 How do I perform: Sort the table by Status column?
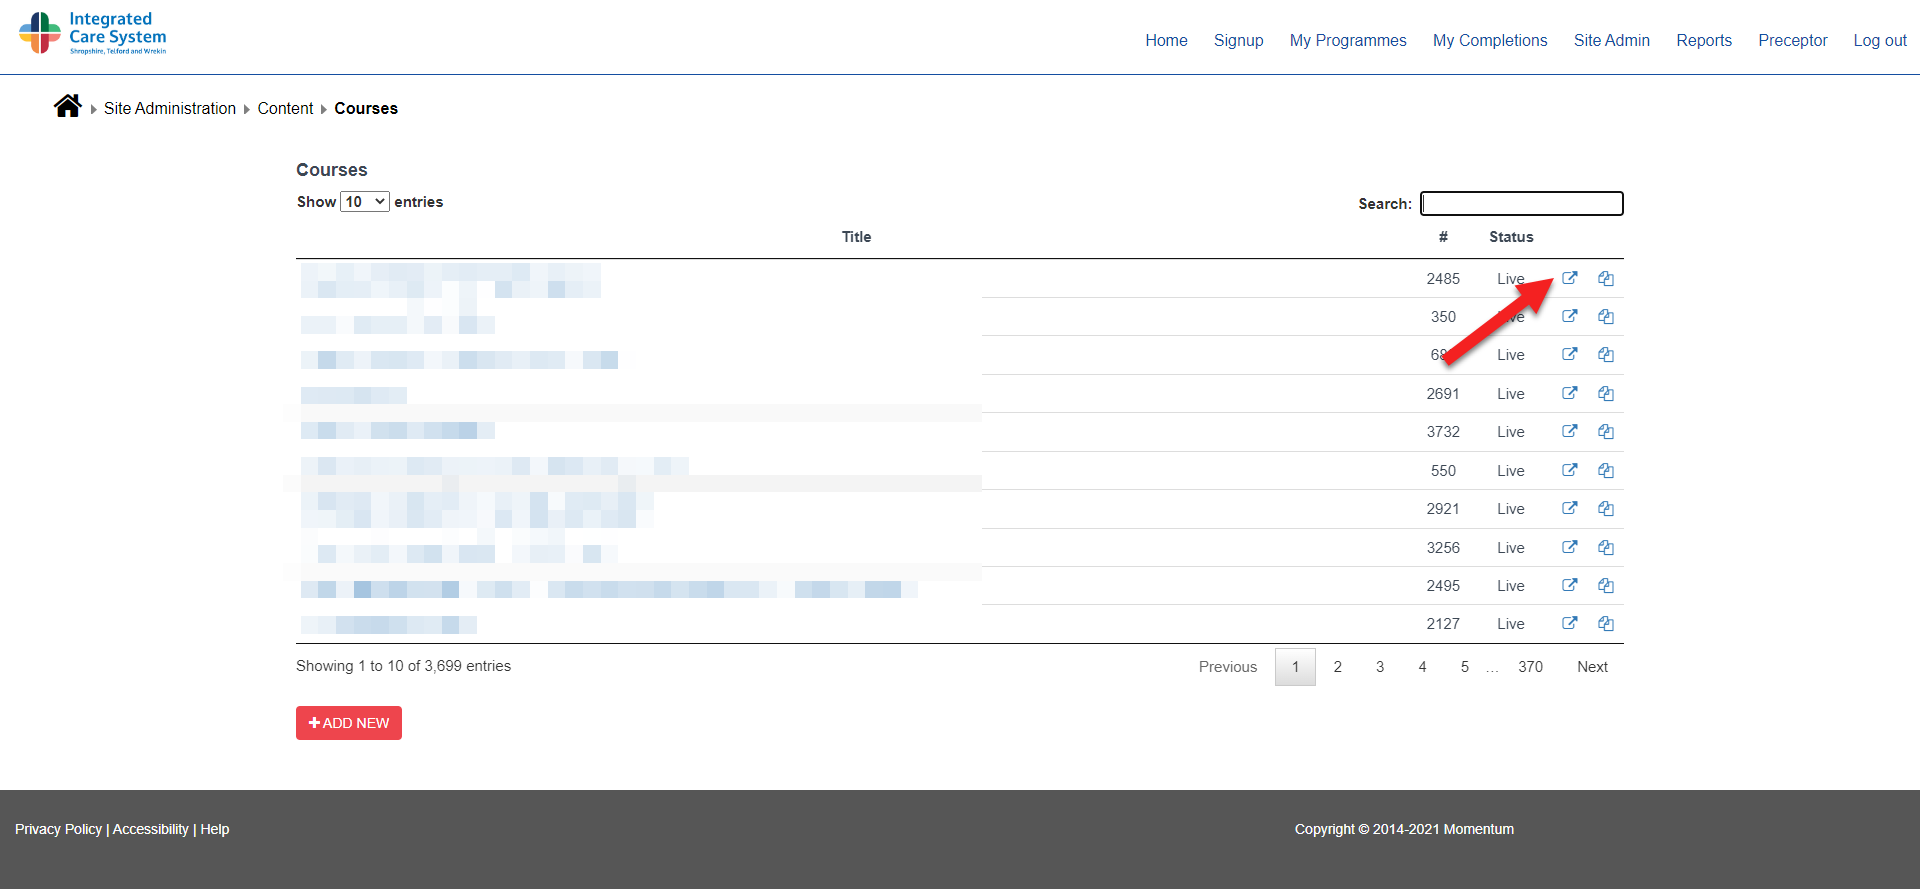1511,237
